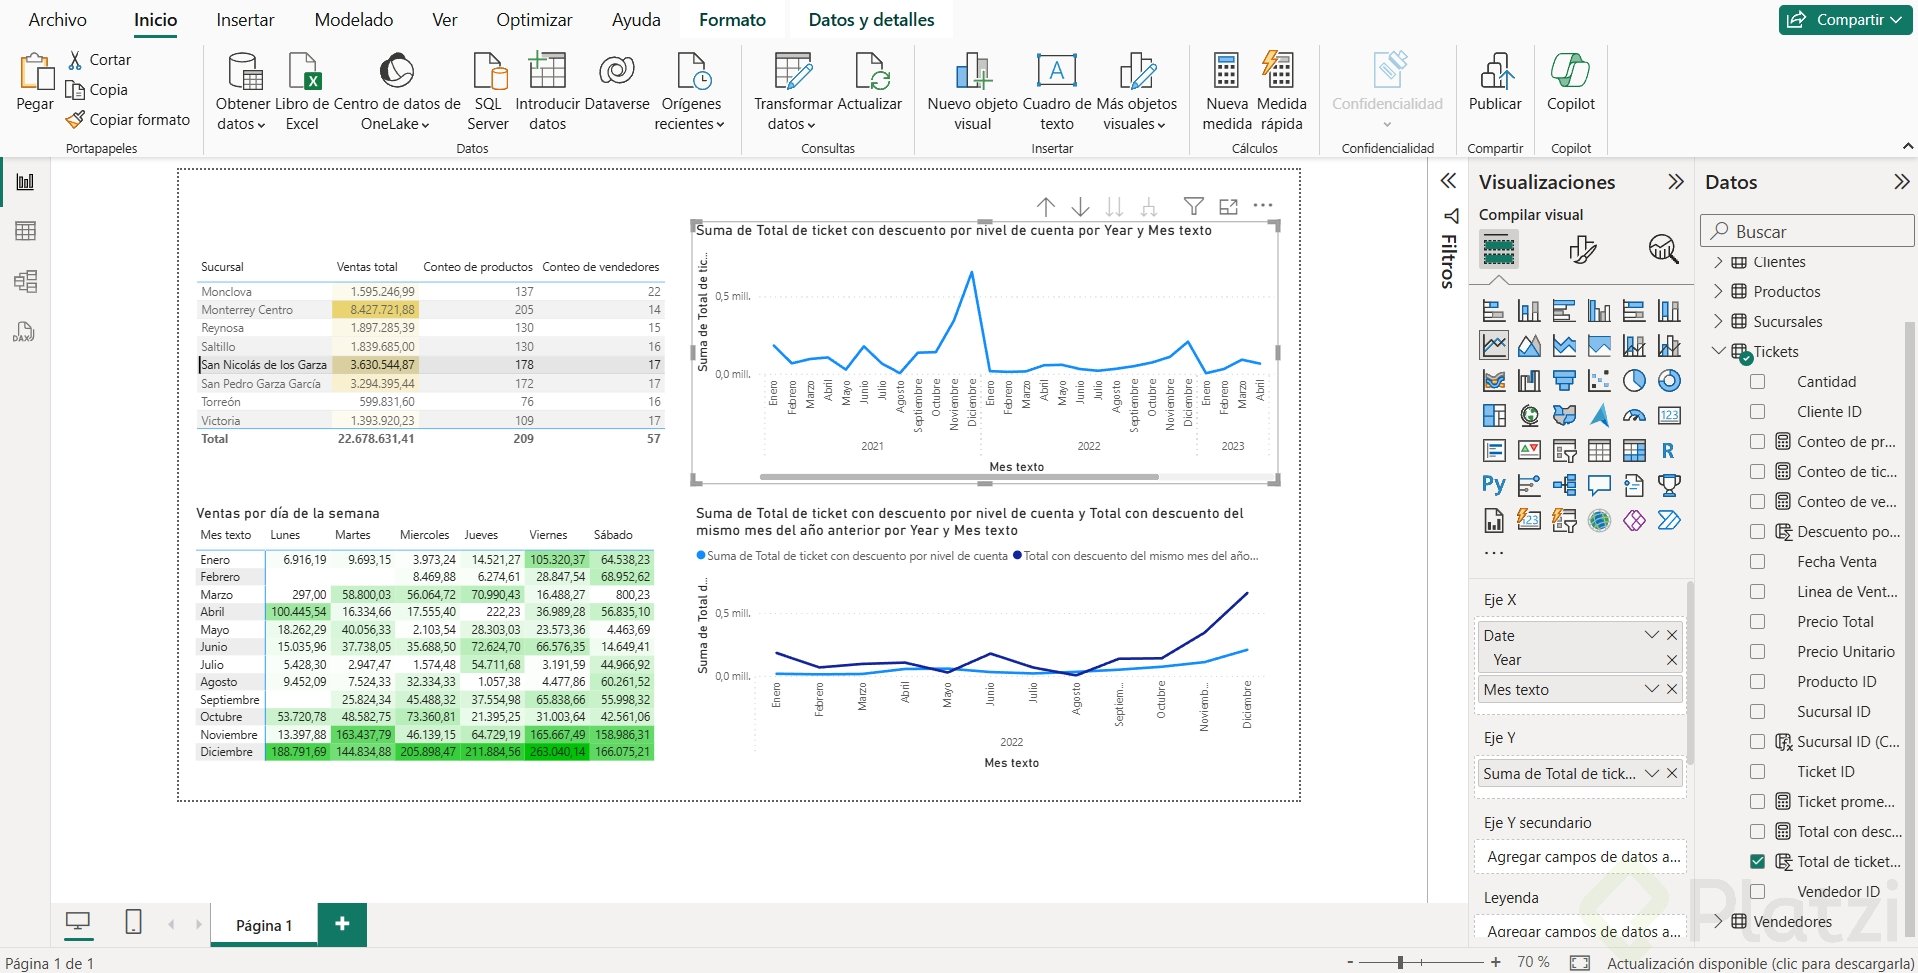1918x973 pixels.
Task: Insert a Cuadro de texto
Action: pos(1056,92)
